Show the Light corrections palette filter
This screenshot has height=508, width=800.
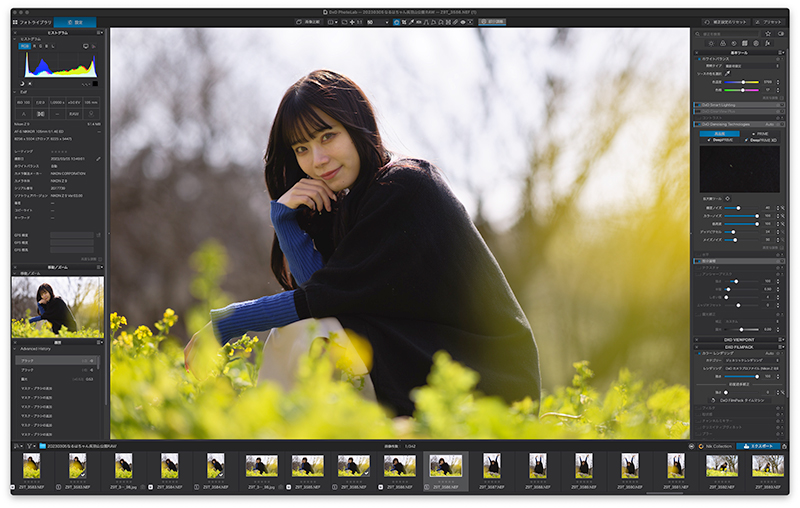(711, 43)
